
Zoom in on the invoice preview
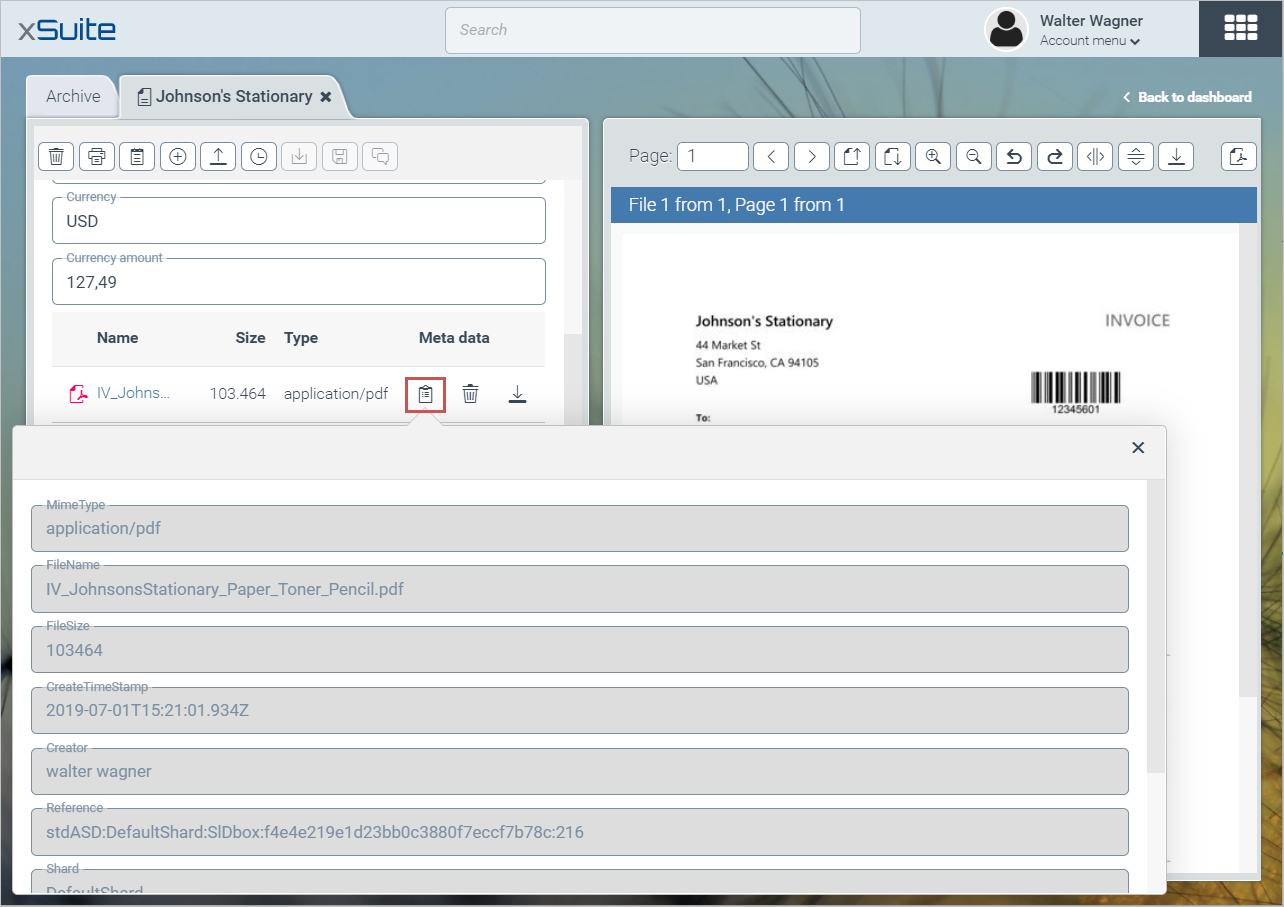click(x=932, y=156)
